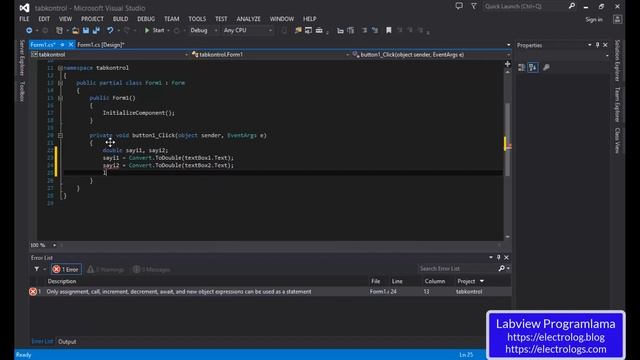This screenshot has height=360, width=640.
Task: Pin the Error List panel pushpin icon
Action: pos(498,258)
